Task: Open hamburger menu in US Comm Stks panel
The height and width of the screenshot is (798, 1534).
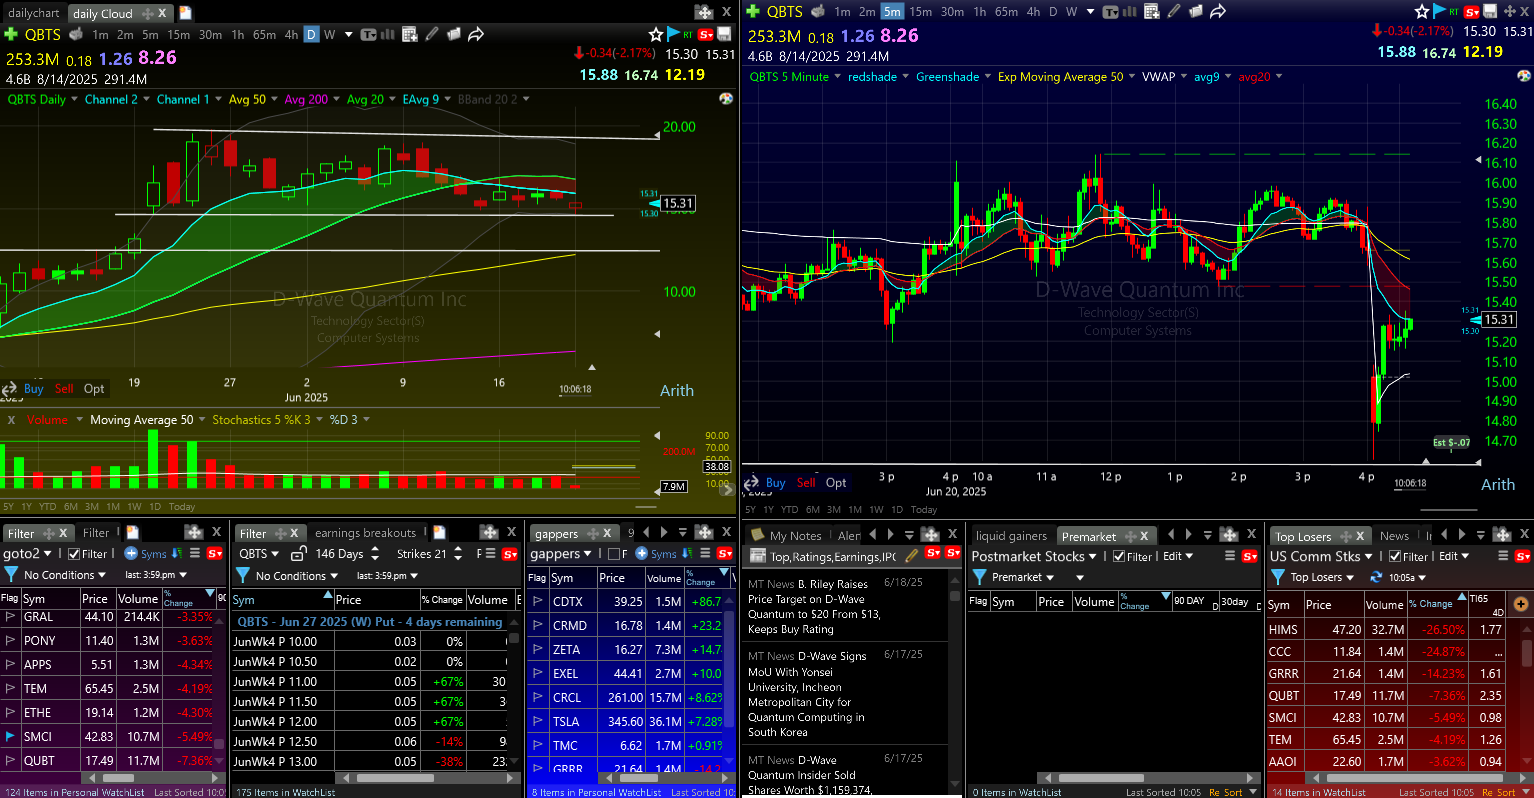Action: [x=1503, y=556]
